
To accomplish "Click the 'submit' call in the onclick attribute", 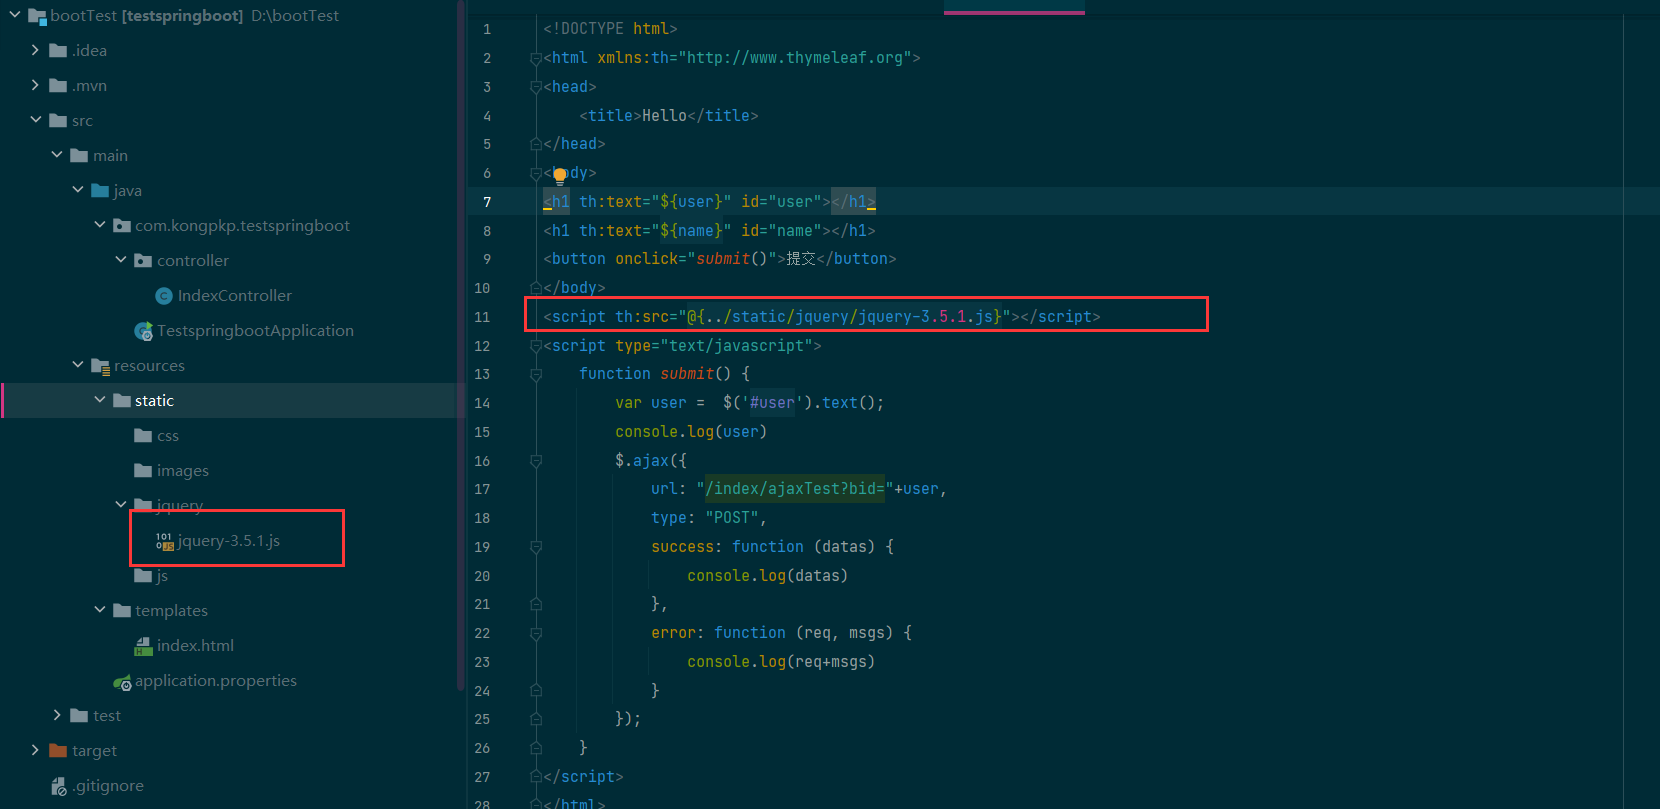I will [x=723, y=259].
